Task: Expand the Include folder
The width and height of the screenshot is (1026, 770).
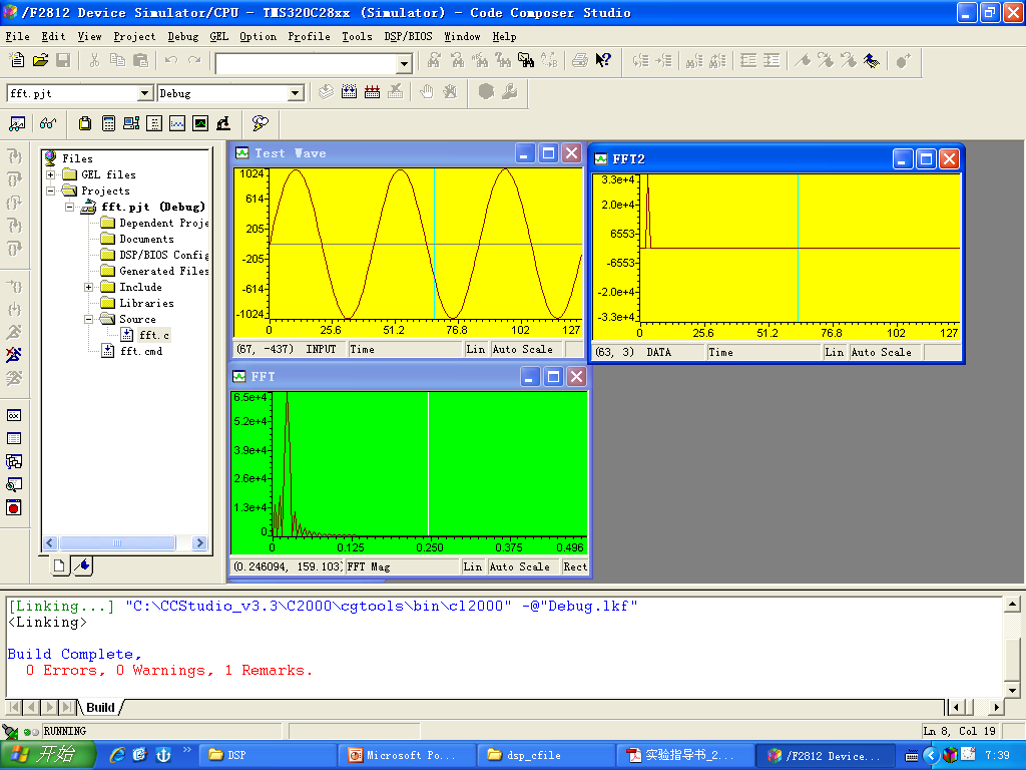Action: pyautogui.click(x=88, y=287)
